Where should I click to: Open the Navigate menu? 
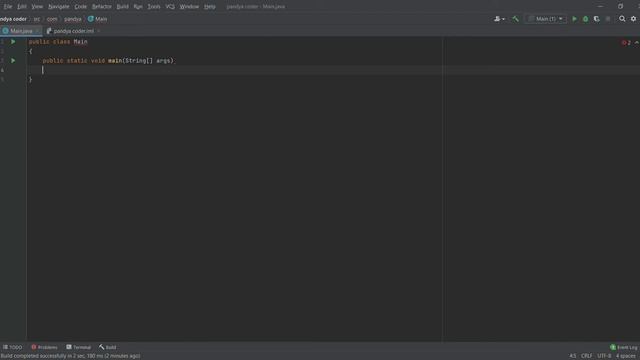point(58,7)
